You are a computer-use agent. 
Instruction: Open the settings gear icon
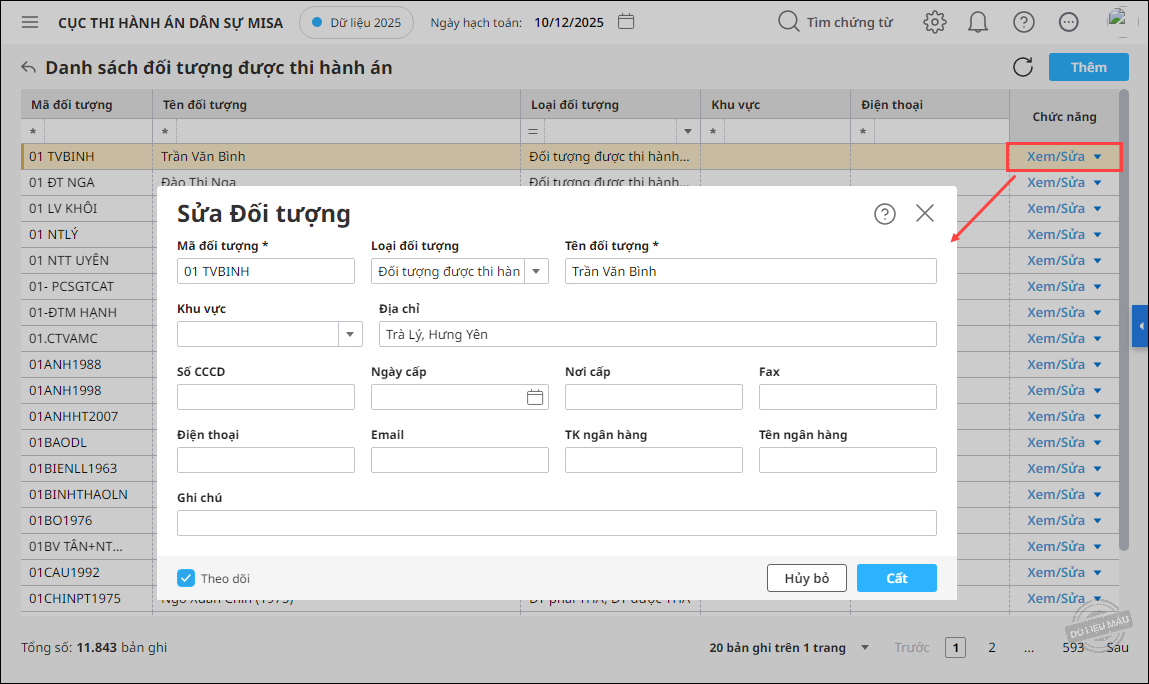(x=934, y=22)
